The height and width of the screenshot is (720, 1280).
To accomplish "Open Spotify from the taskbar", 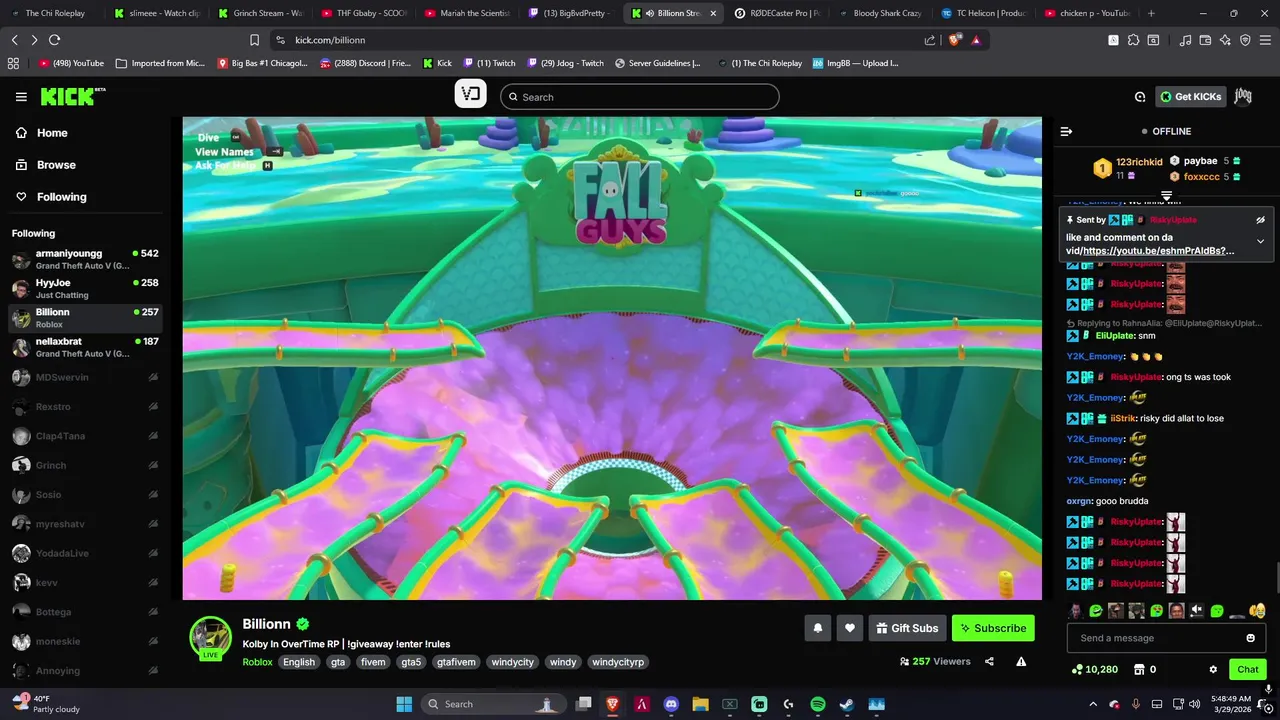I will 817,704.
